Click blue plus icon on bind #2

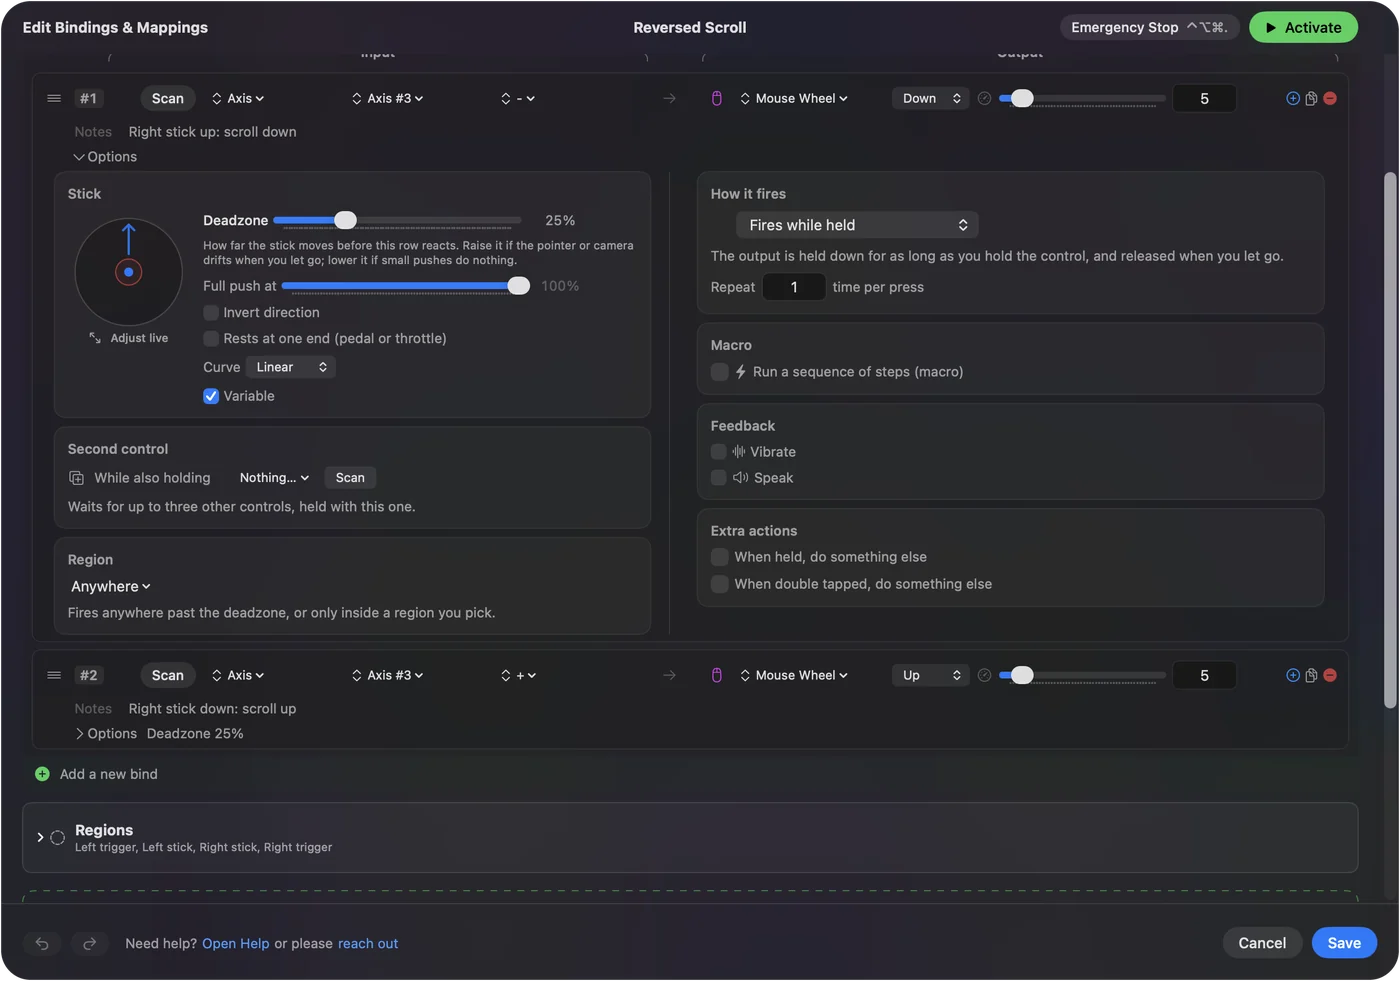coord(1293,675)
